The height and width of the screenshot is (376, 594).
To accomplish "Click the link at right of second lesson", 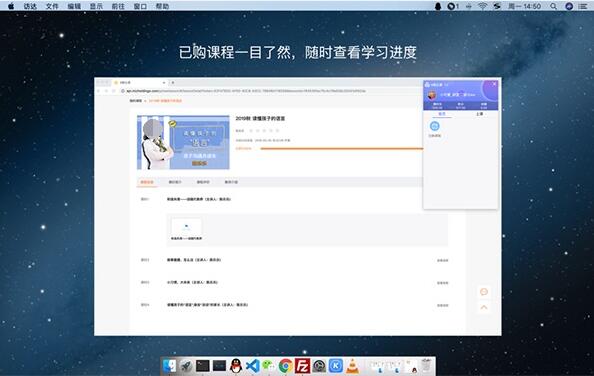I will [442, 261].
